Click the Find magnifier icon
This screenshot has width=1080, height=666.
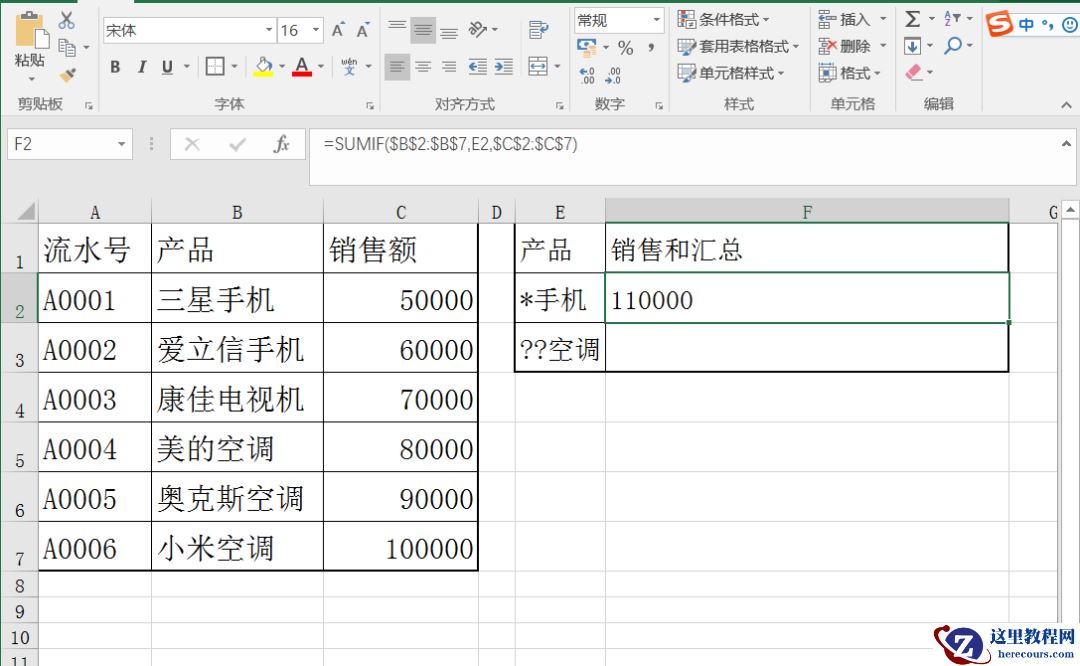953,45
